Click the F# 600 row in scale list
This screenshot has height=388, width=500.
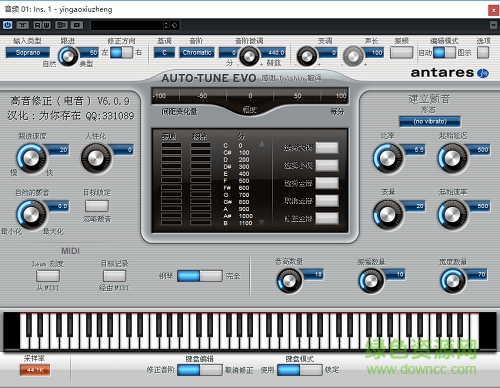[x=237, y=188]
